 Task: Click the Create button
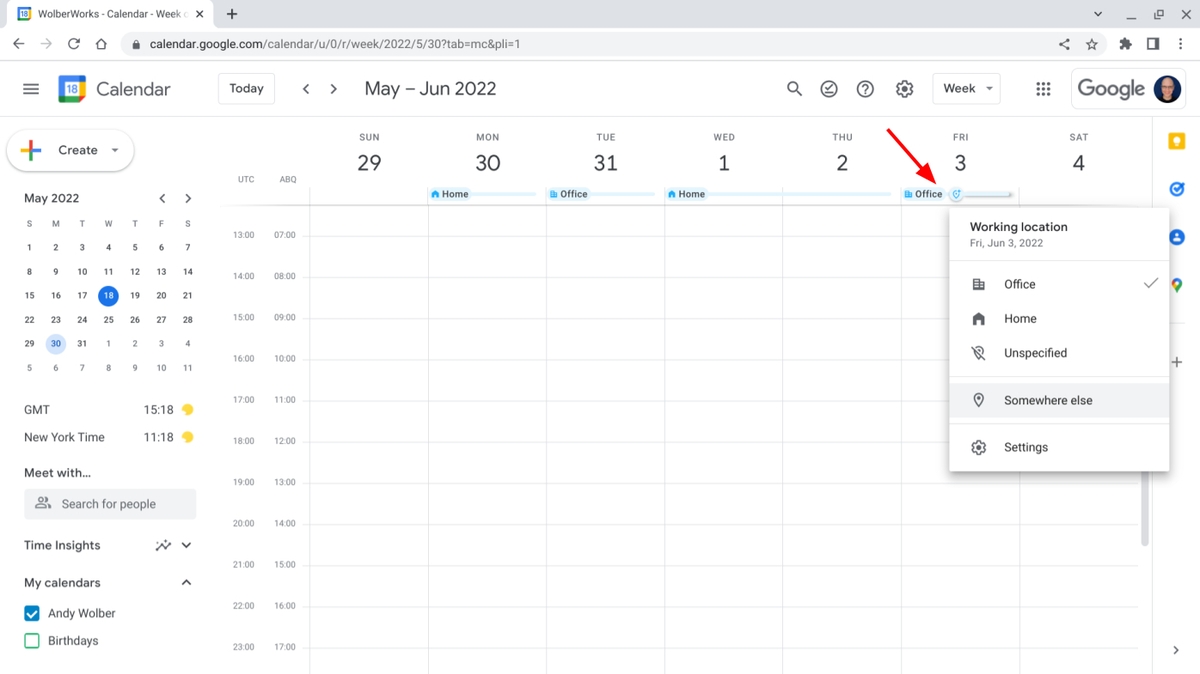(69, 150)
